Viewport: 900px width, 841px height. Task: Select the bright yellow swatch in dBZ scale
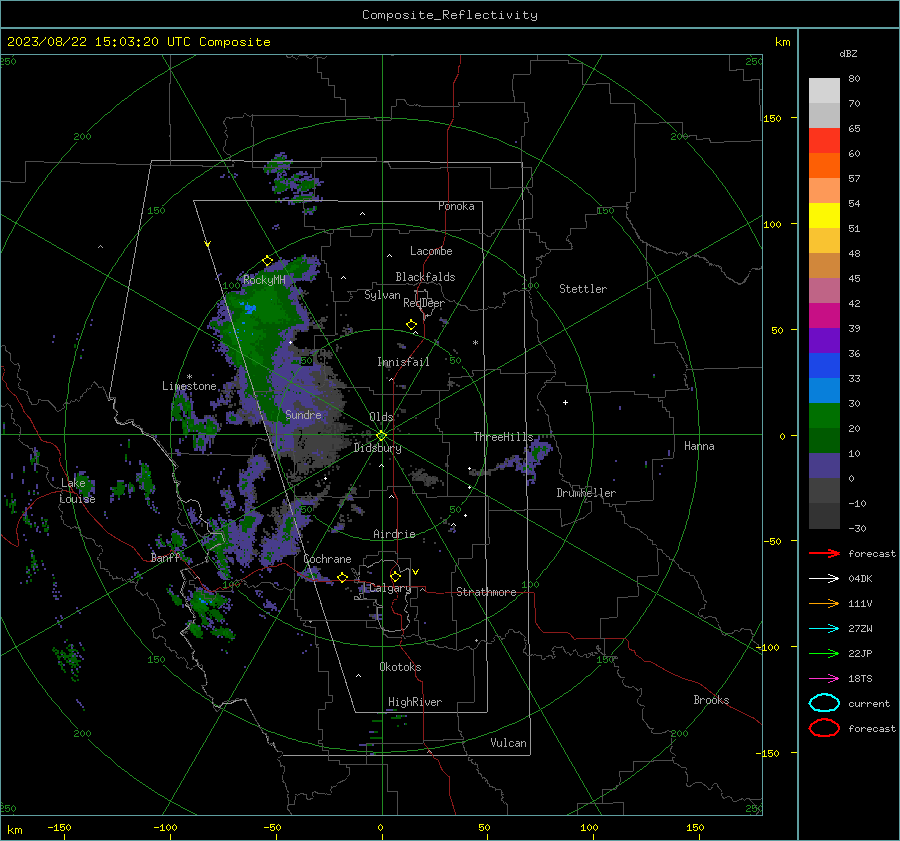coord(824,216)
